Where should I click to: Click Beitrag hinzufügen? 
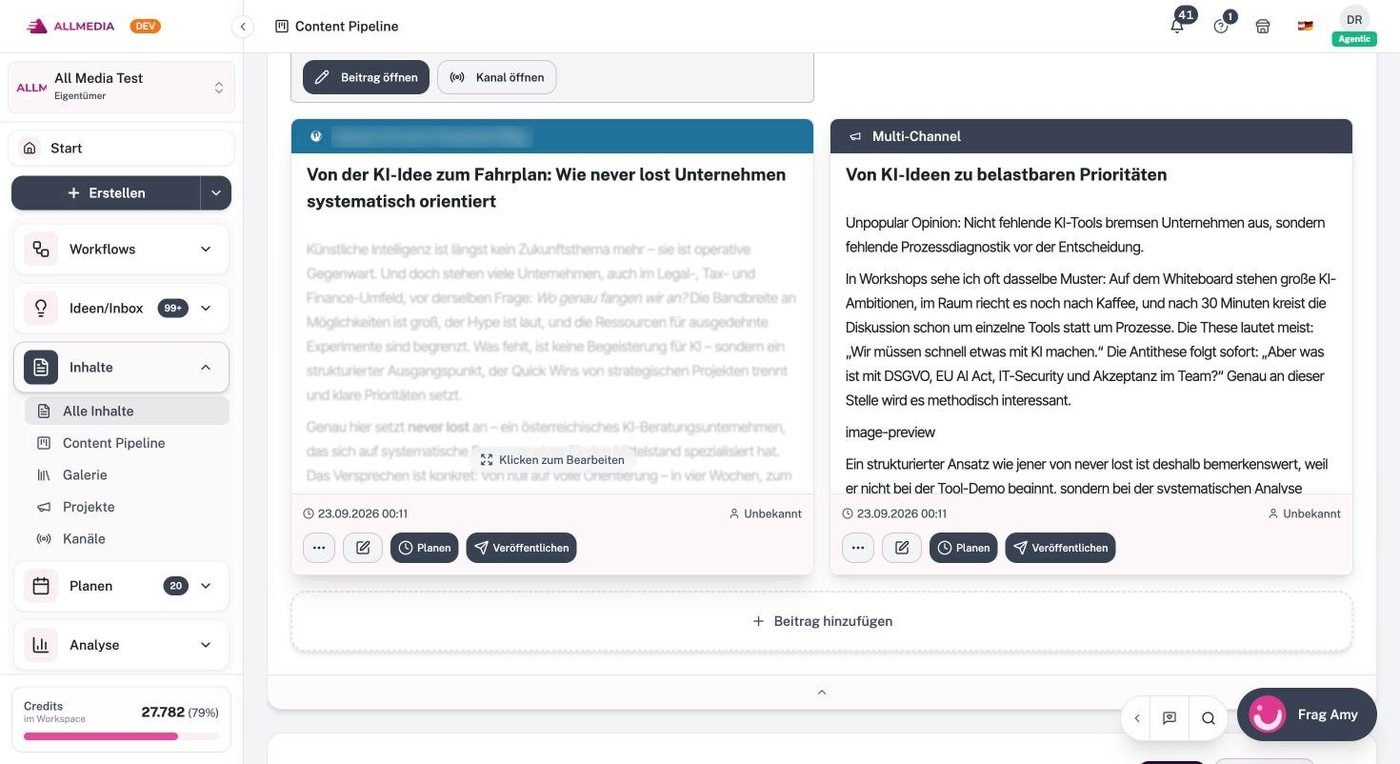pyautogui.click(x=822, y=621)
